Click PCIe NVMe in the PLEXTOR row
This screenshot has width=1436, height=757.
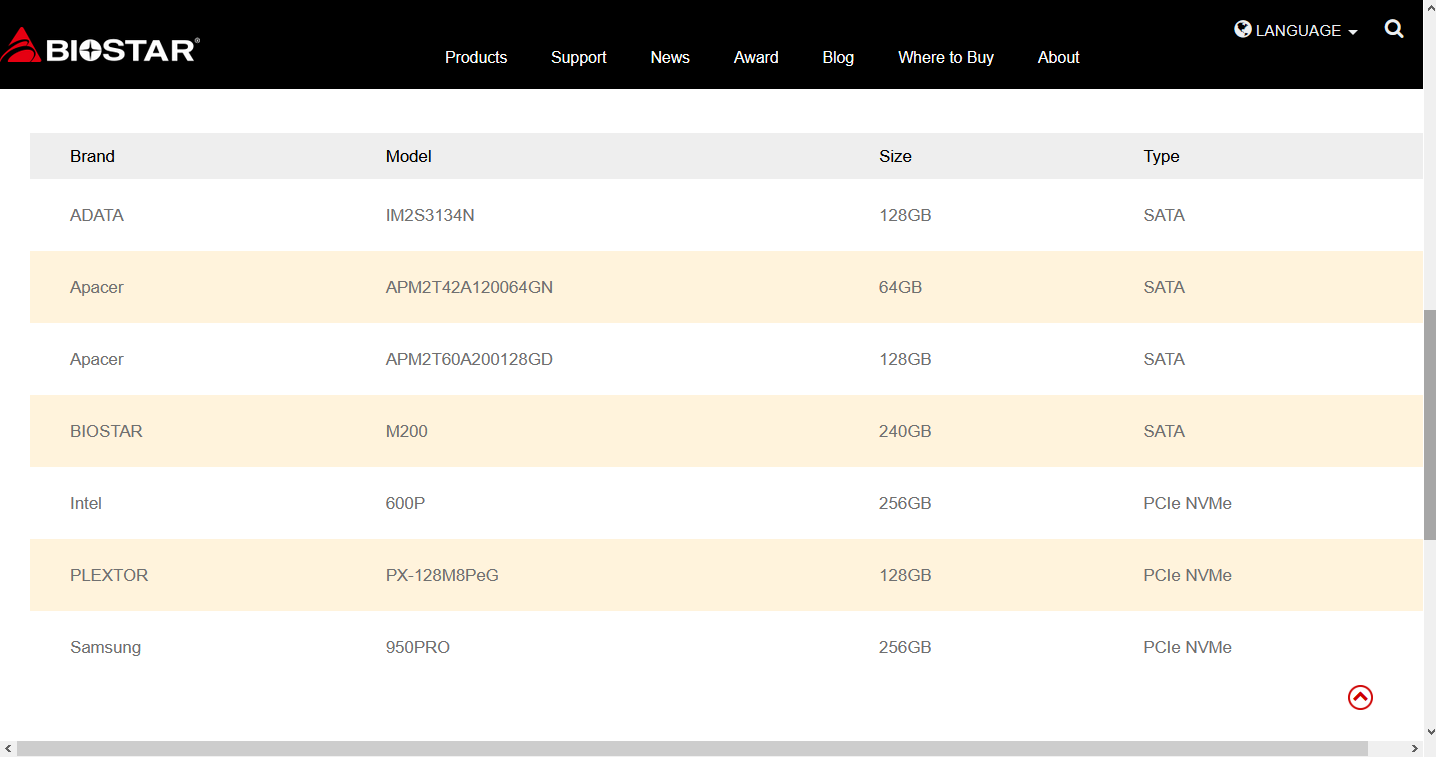pos(1188,575)
